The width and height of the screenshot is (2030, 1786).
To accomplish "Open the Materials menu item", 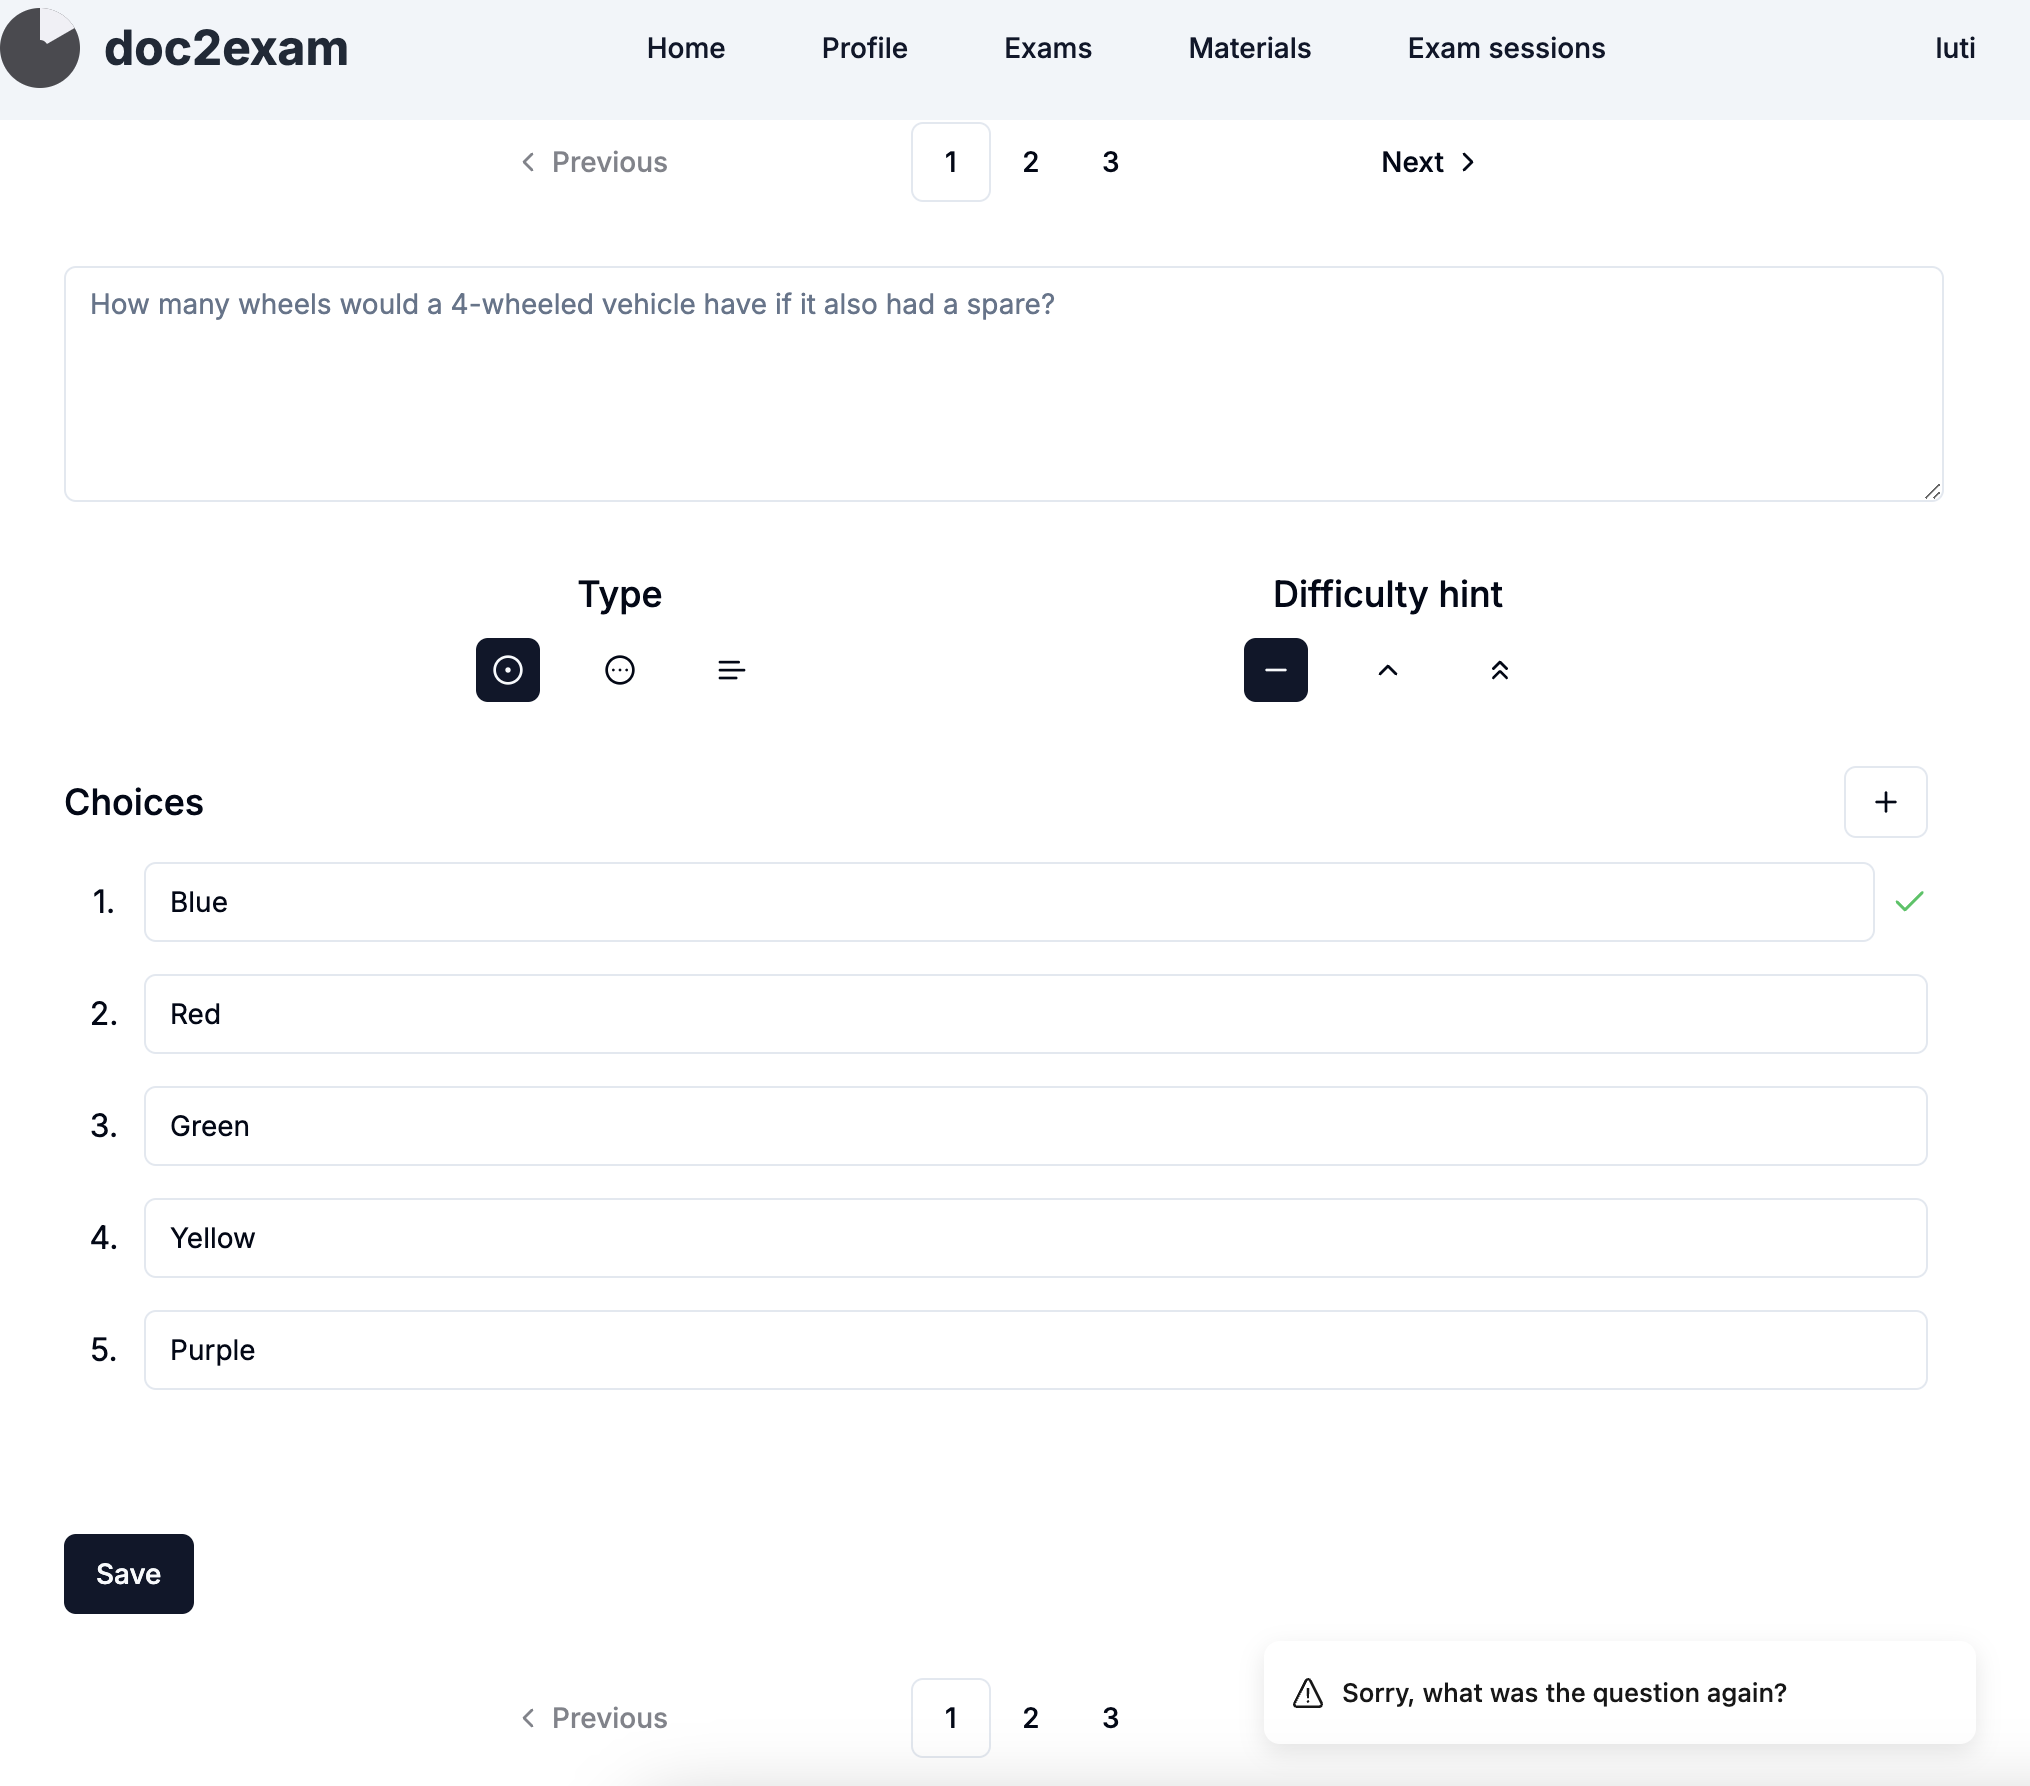I will click(1249, 48).
